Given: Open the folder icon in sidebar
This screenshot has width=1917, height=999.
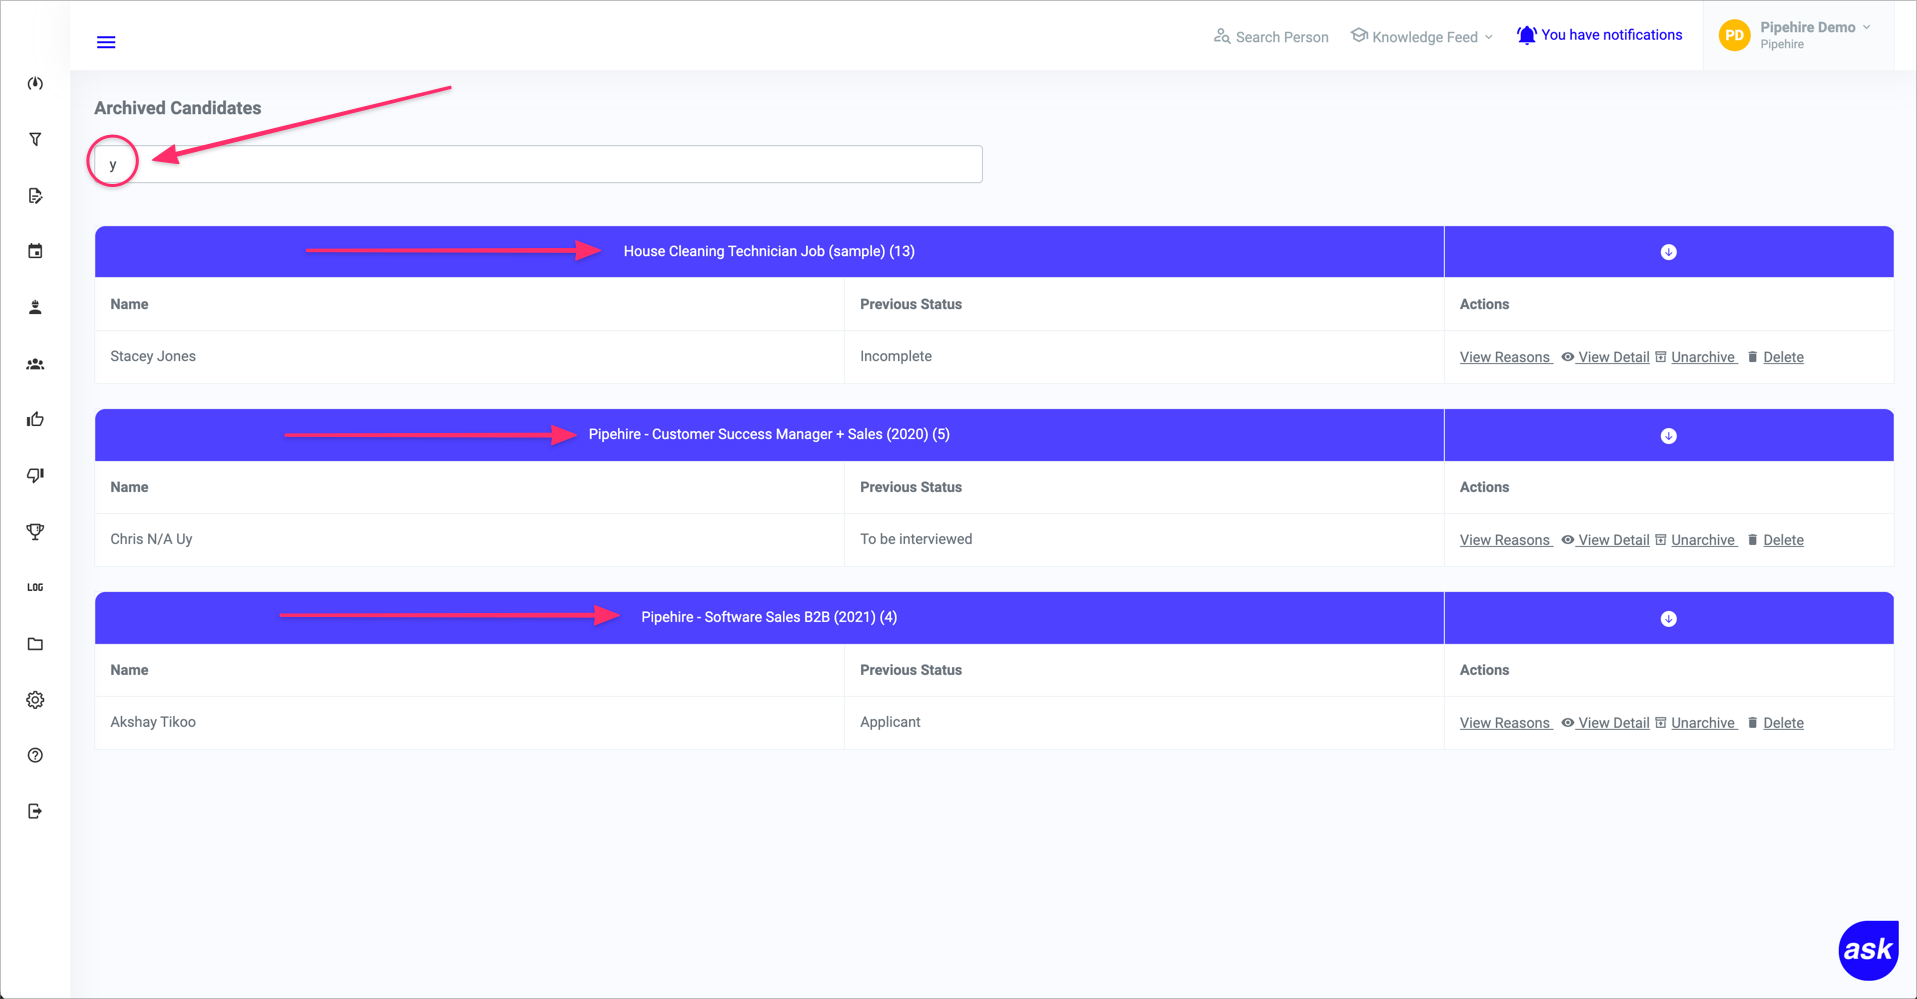Looking at the screenshot, I should coord(35,644).
